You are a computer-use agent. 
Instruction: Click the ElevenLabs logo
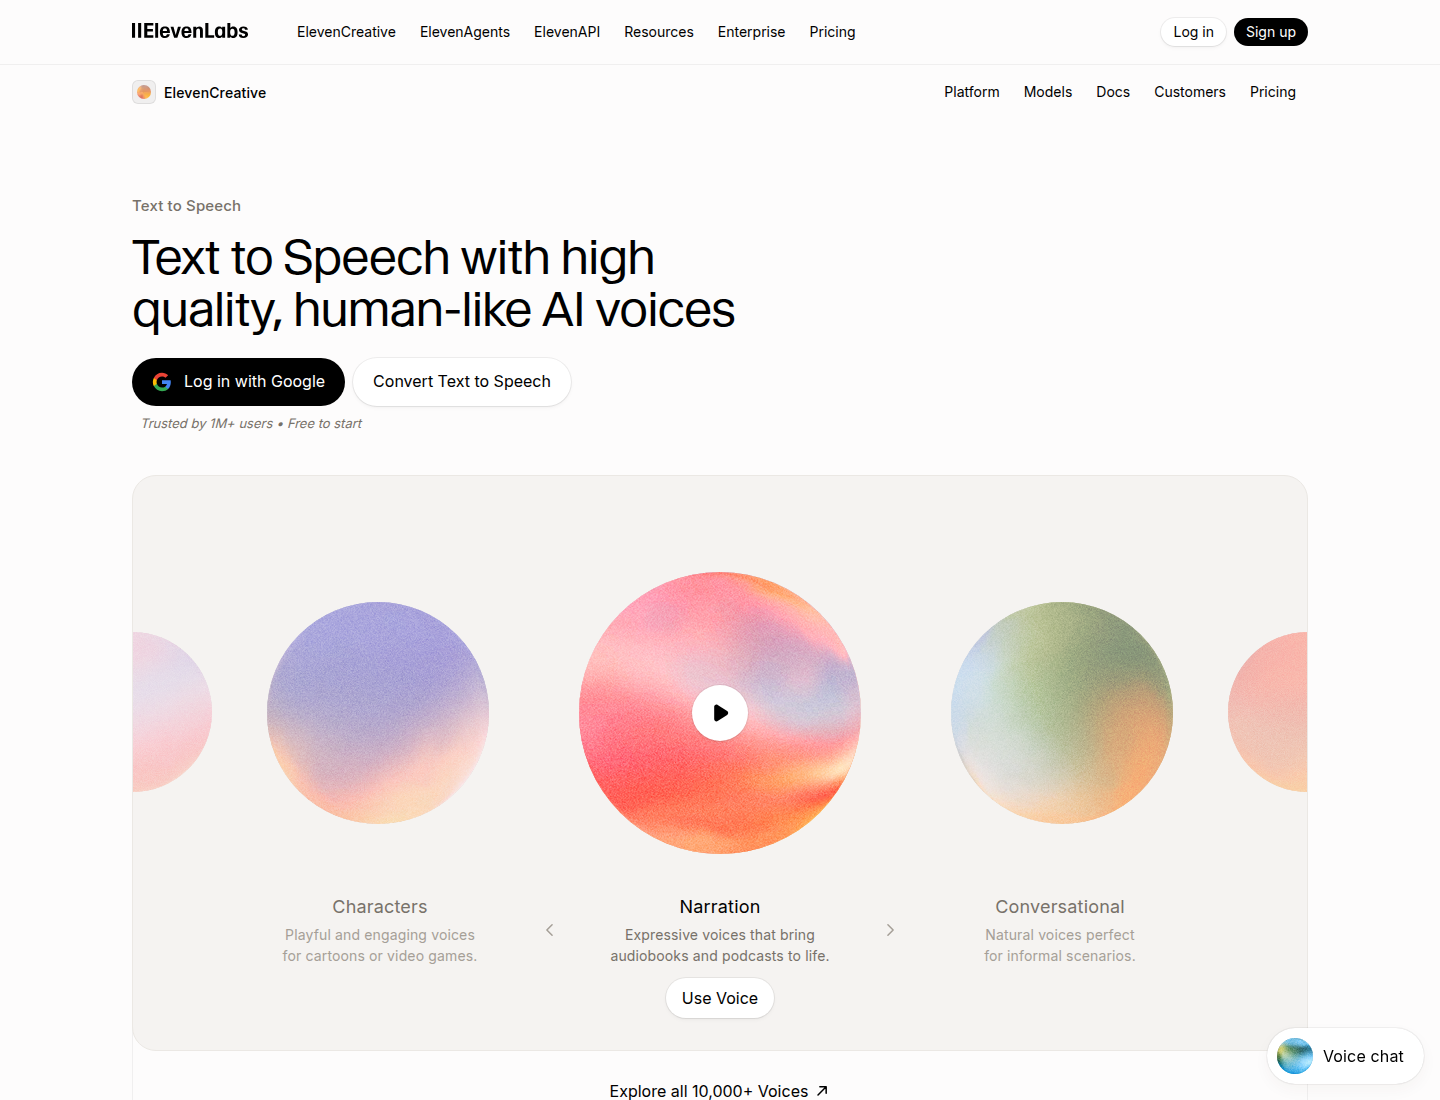tap(190, 31)
